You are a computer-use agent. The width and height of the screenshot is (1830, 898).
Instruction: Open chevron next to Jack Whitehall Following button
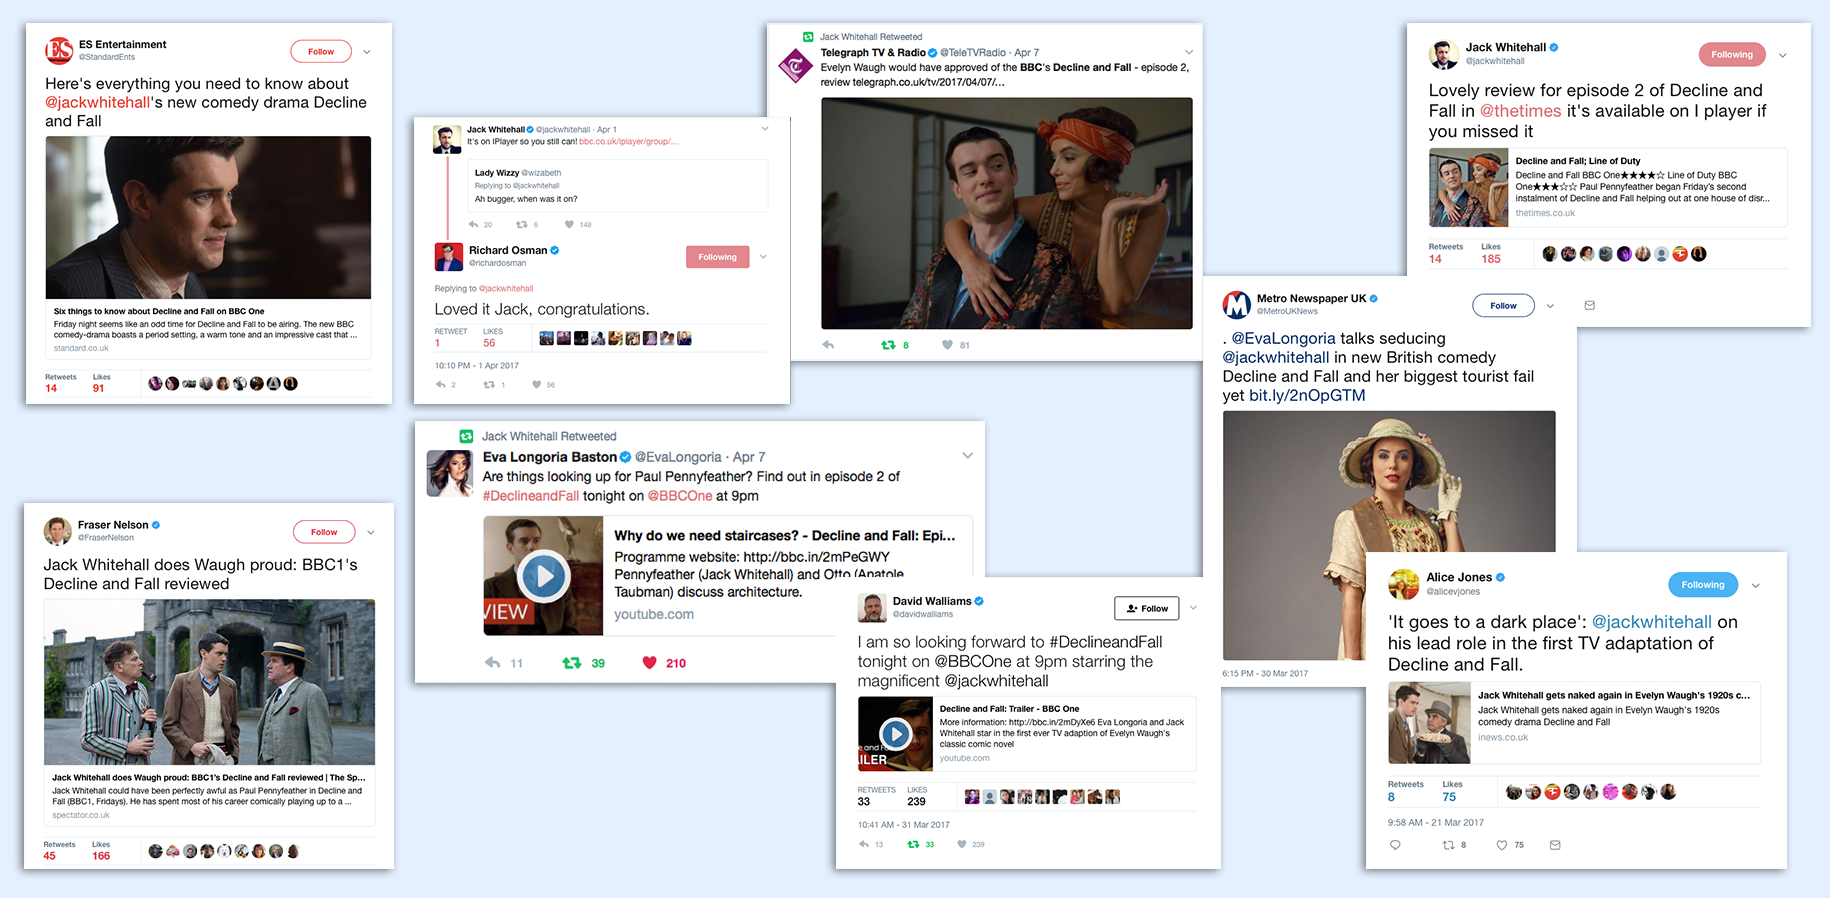click(x=1782, y=55)
